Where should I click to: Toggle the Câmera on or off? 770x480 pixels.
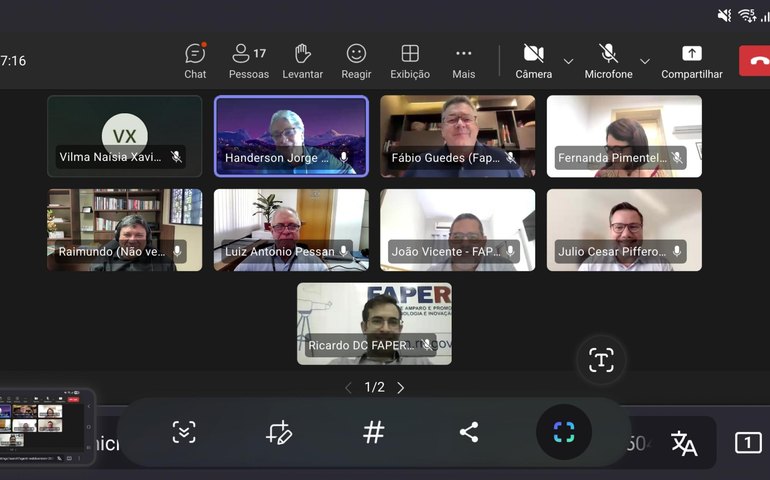(x=533, y=60)
